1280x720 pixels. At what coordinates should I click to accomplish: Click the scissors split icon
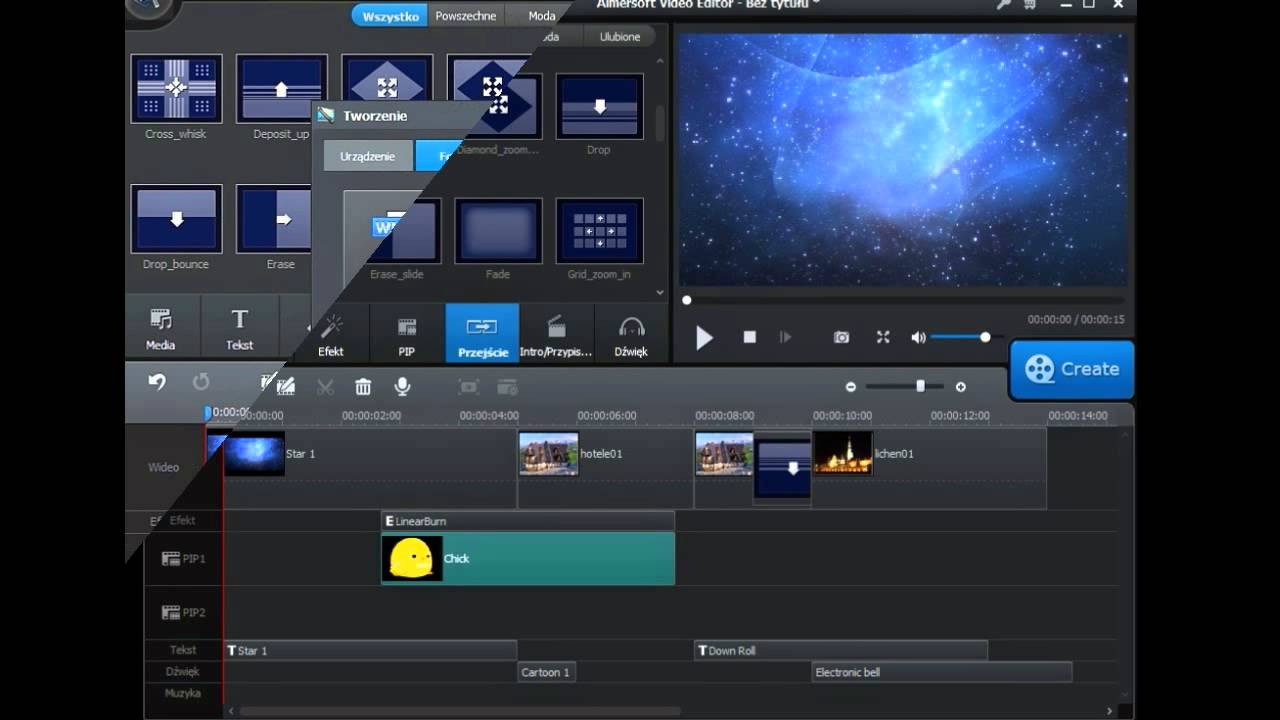tap(325, 386)
